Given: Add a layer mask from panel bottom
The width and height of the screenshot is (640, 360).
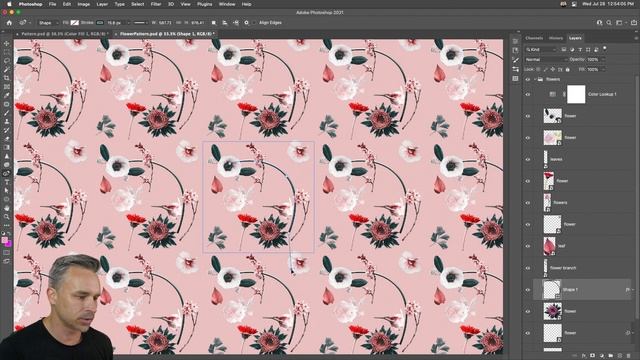Looking at the screenshot, I should tap(593, 356).
